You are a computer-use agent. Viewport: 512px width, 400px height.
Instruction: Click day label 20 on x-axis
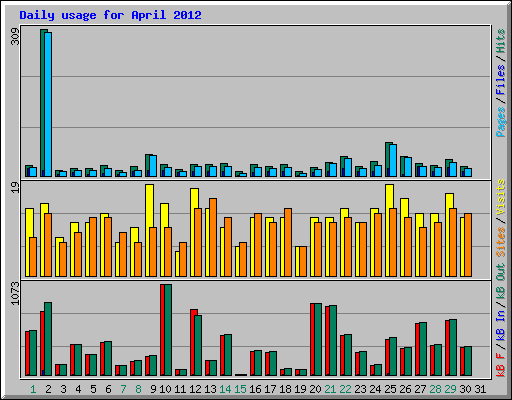(x=315, y=389)
